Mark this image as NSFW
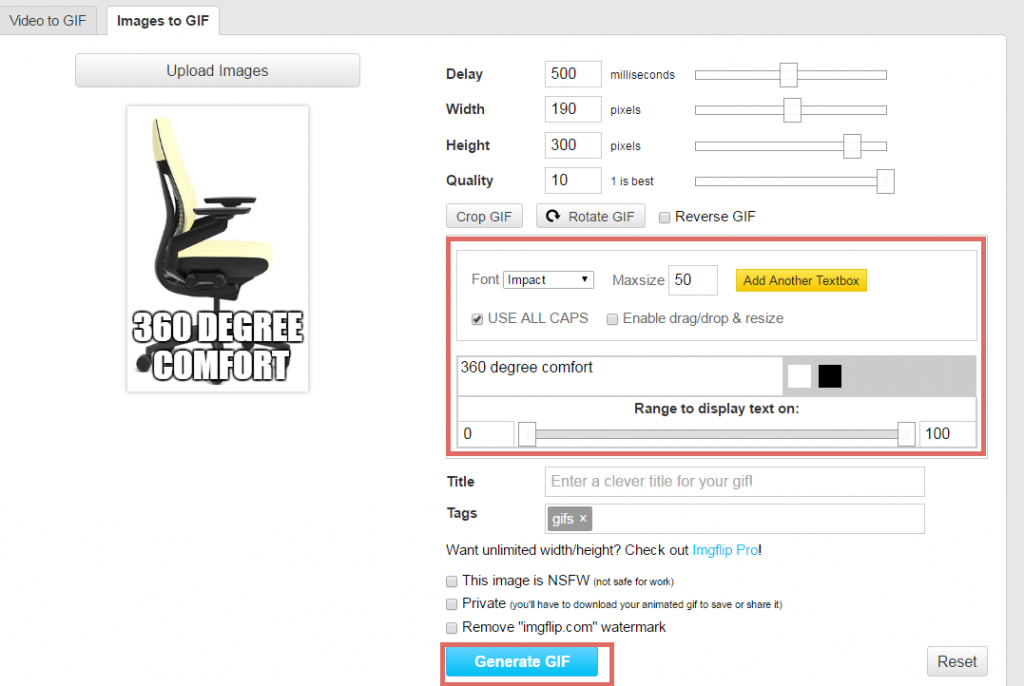This screenshot has width=1024, height=686. pyautogui.click(x=452, y=581)
